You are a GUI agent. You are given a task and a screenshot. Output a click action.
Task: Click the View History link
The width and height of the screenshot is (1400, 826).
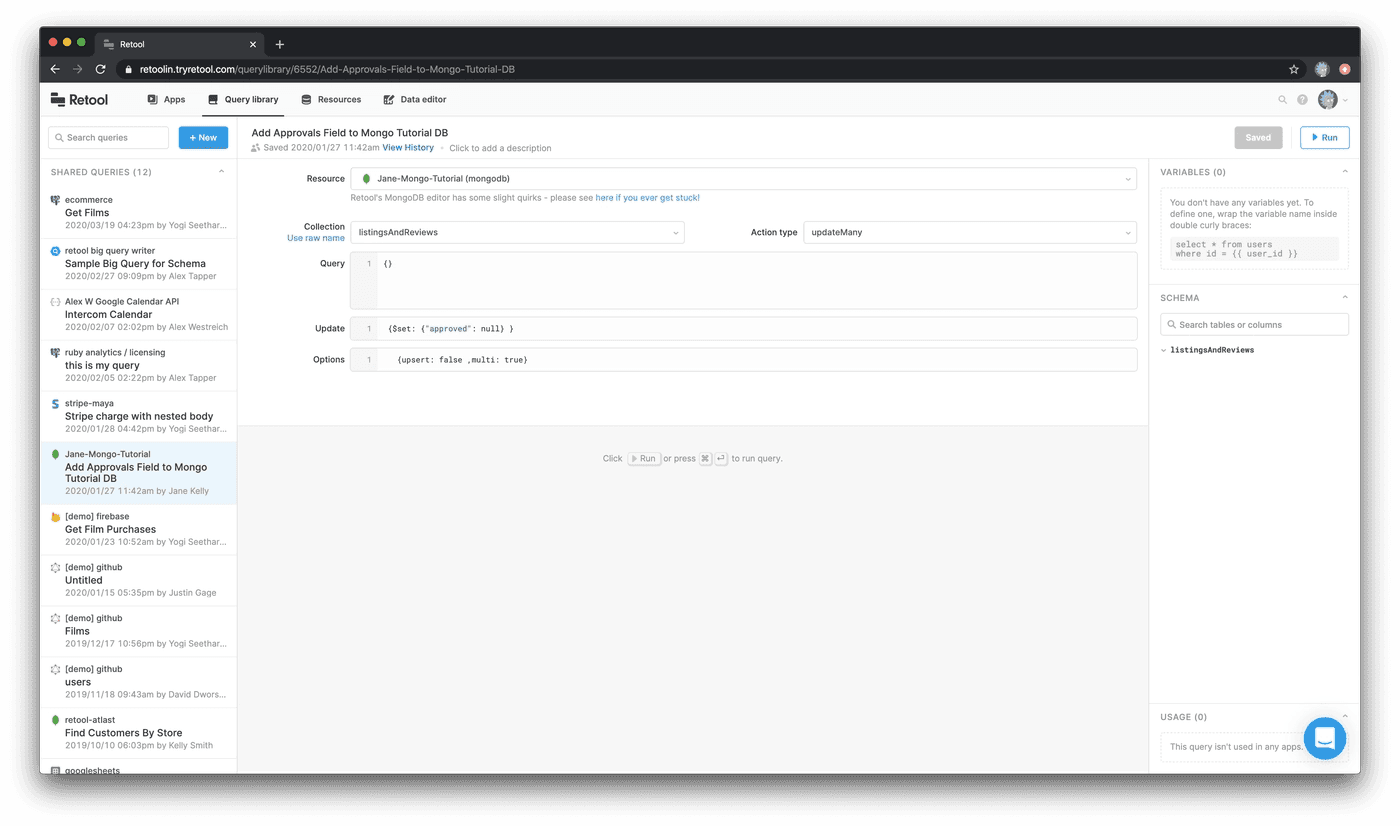pyautogui.click(x=408, y=148)
